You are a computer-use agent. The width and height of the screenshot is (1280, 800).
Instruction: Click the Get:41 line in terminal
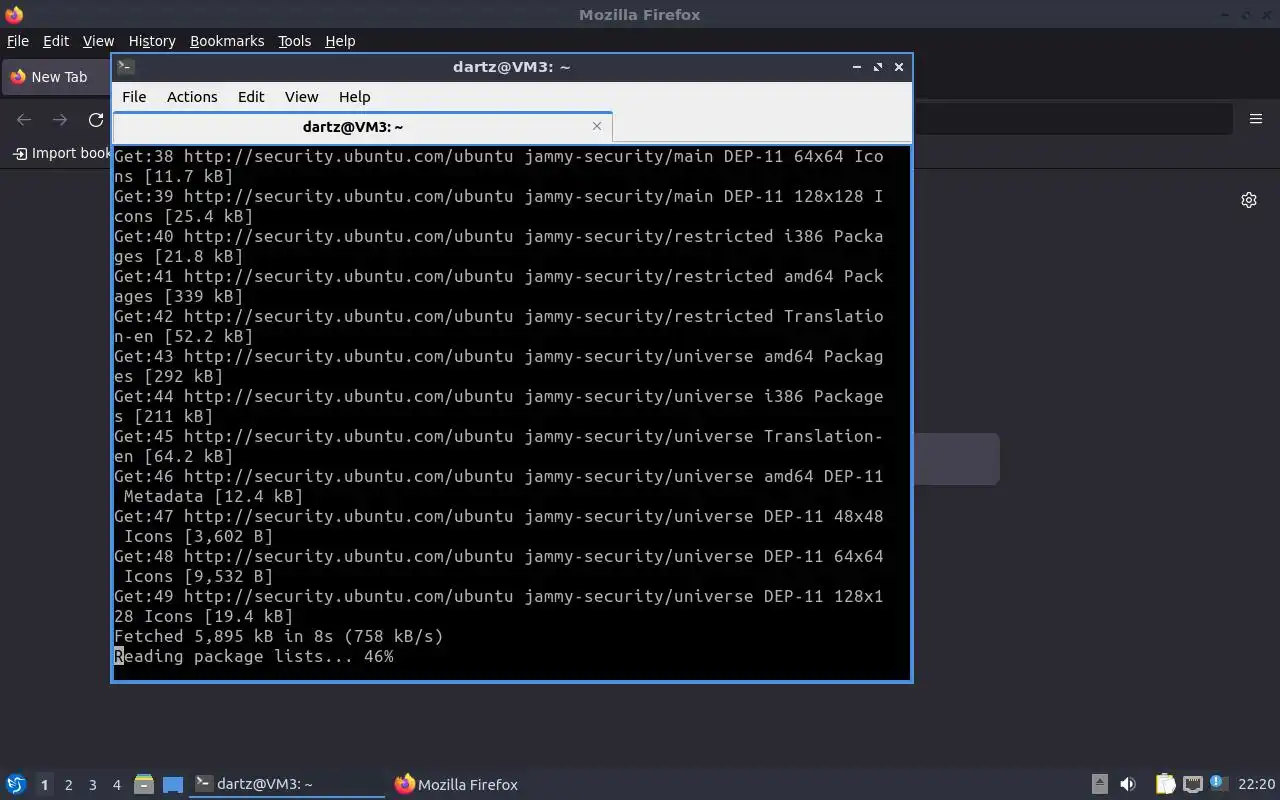499,286
